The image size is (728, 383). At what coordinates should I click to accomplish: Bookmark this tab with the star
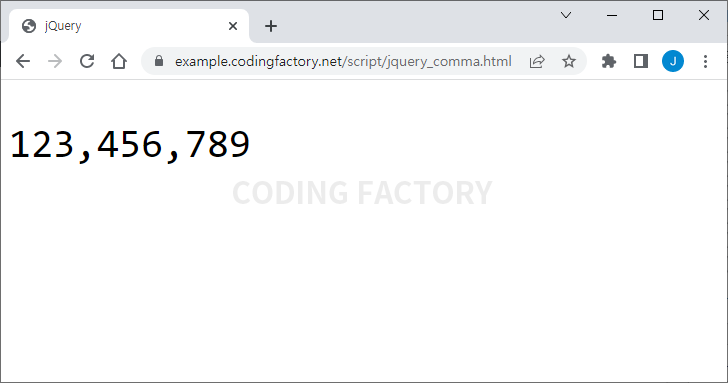coord(569,61)
